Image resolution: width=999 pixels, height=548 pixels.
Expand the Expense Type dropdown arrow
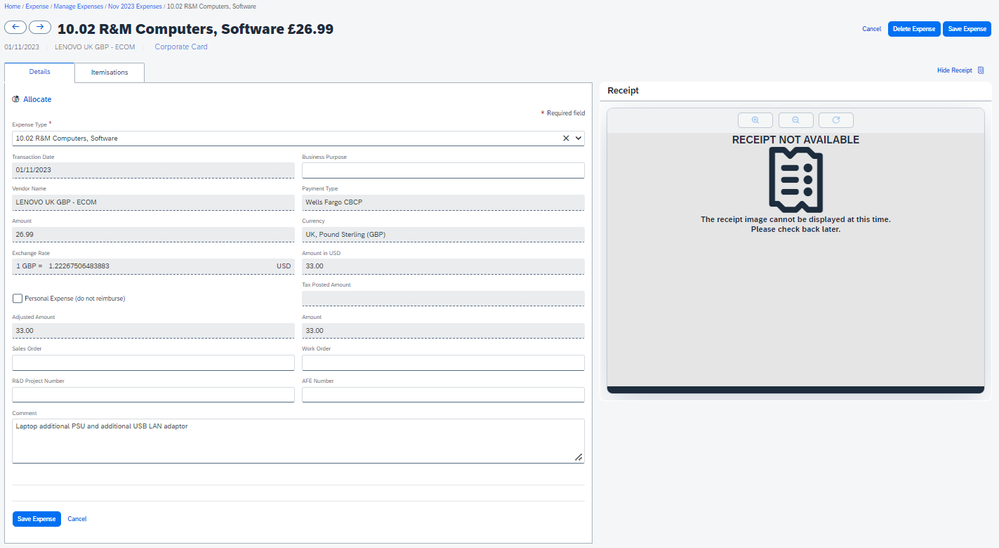(578, 138)
